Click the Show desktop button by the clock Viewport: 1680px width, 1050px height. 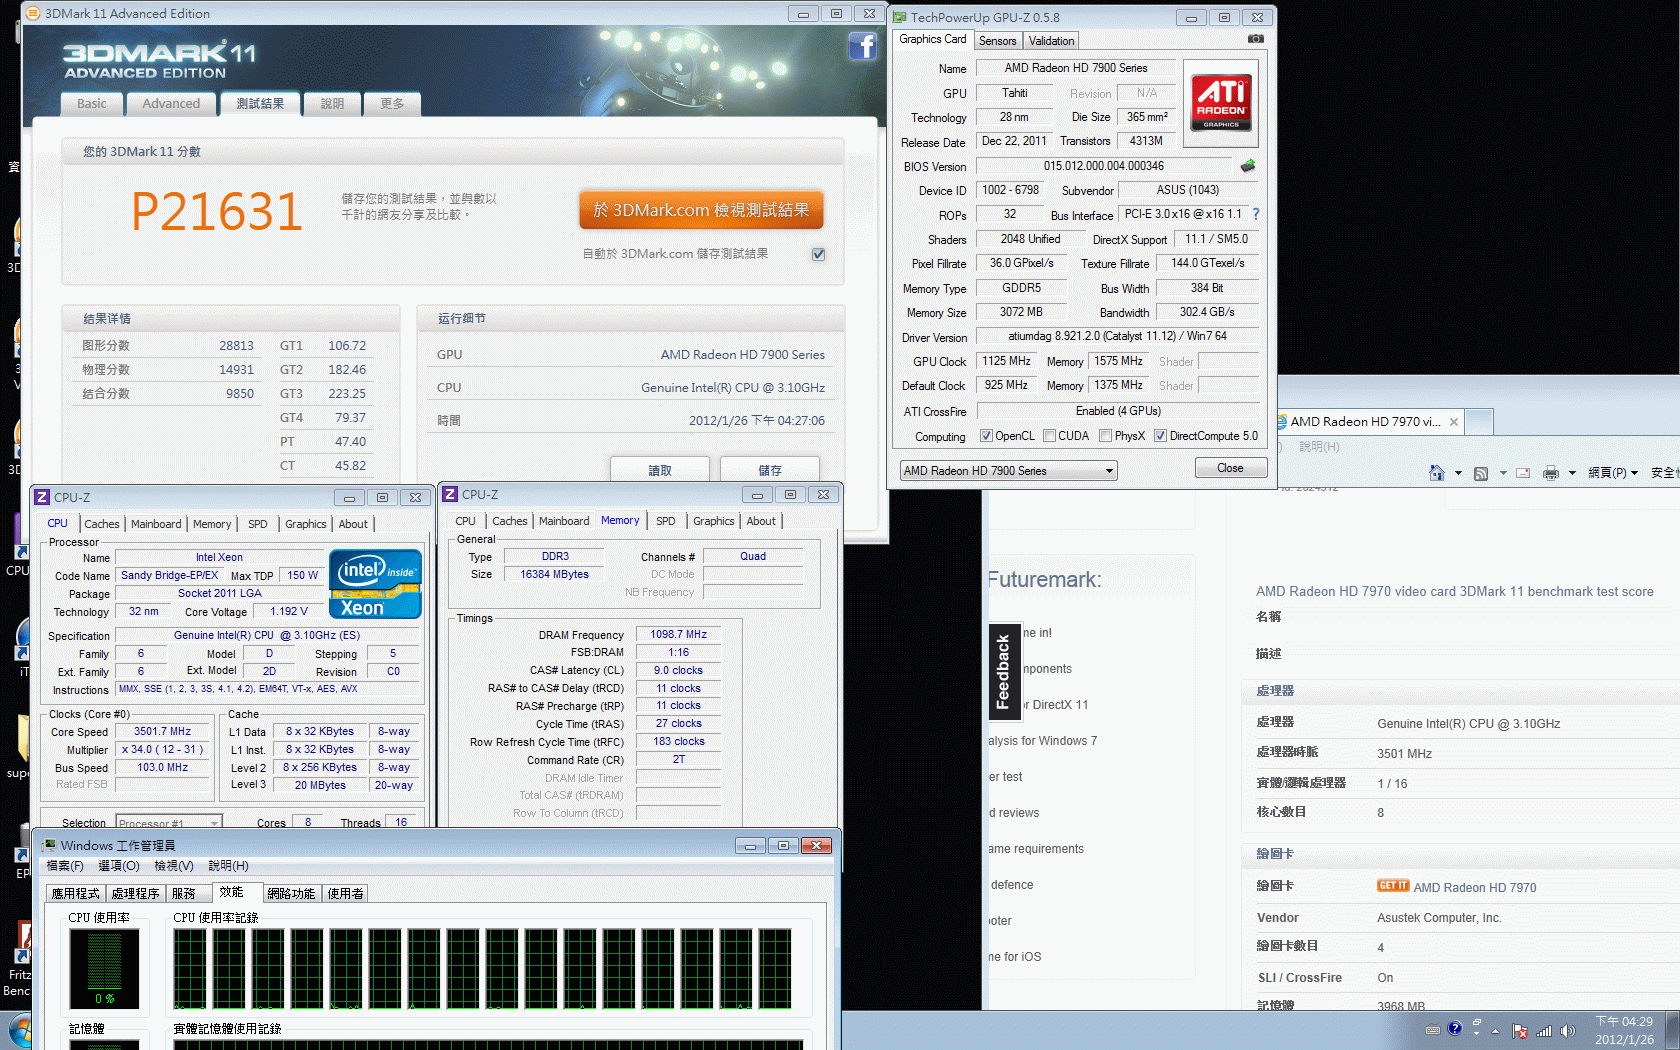[x=1672, y=1031]
